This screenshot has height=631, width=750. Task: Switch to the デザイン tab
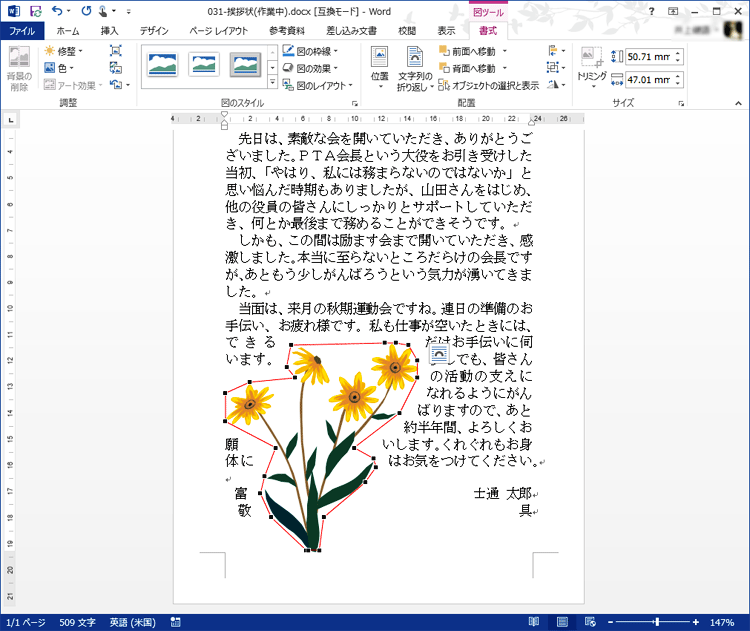[x=154, y=31]
